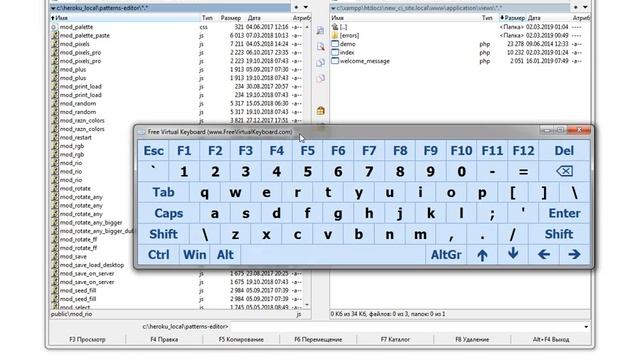
Task: Tap the semicolon key
Action: pos(492,213)
